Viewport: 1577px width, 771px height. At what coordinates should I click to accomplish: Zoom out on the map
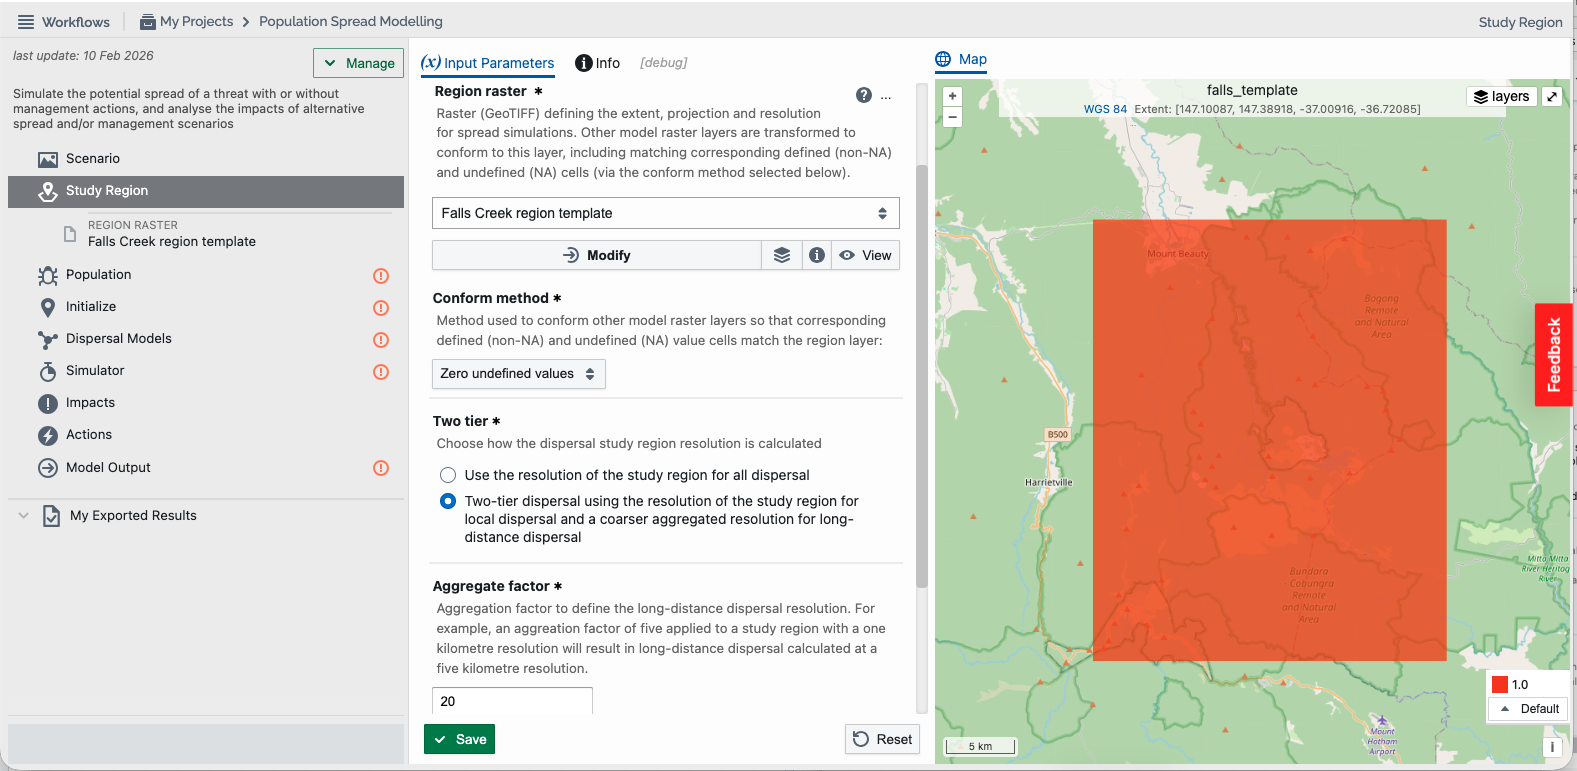pos(953,117)
